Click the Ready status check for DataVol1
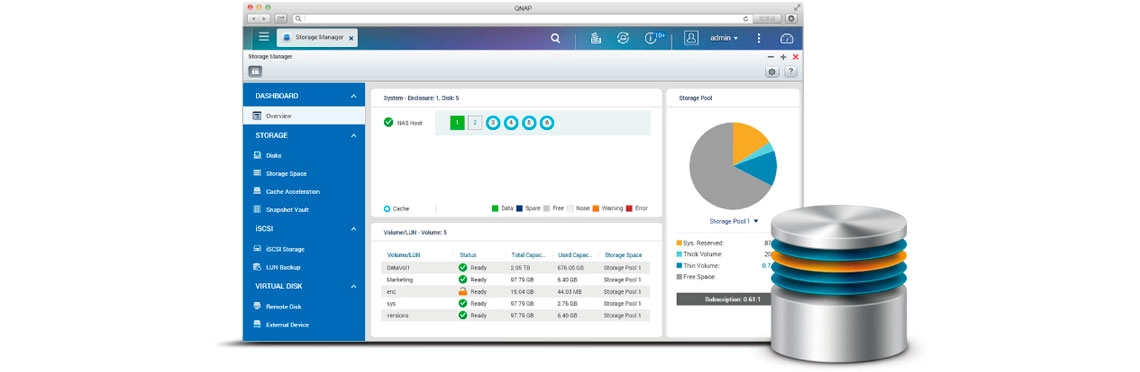 click(x=462, y=267)
